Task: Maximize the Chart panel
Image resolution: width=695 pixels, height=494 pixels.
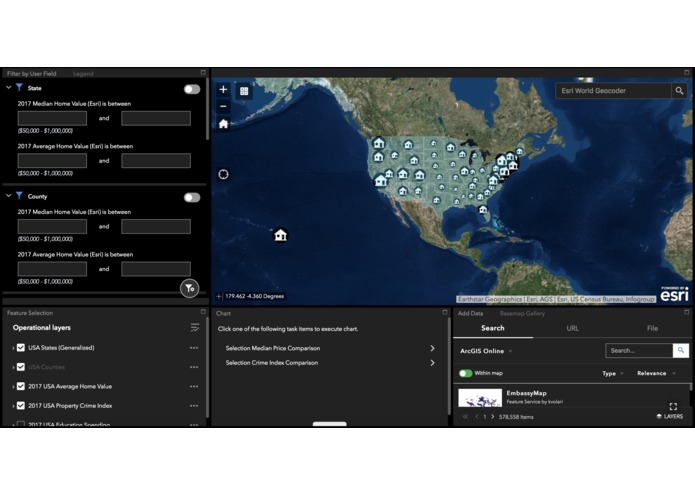Action: 445,312
